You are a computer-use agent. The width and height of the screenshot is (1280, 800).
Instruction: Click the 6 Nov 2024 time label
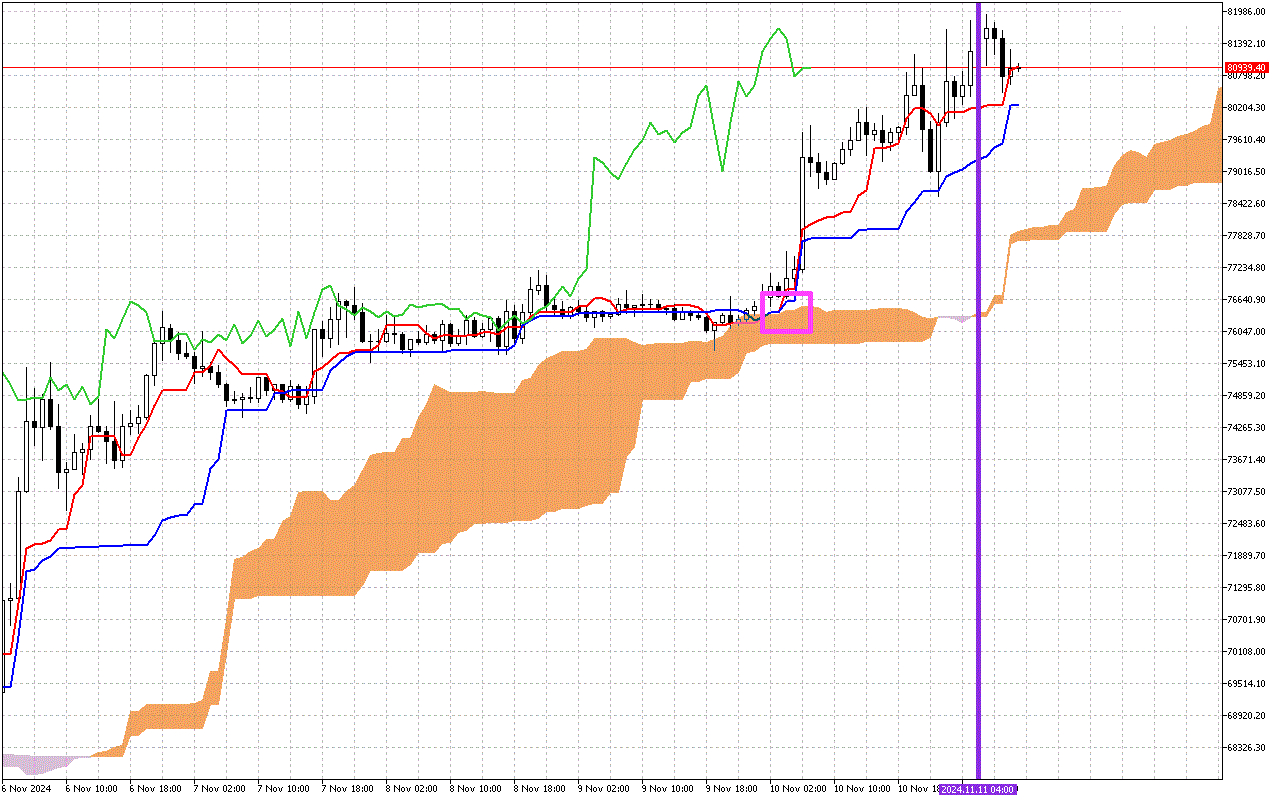tap(25, 789)
